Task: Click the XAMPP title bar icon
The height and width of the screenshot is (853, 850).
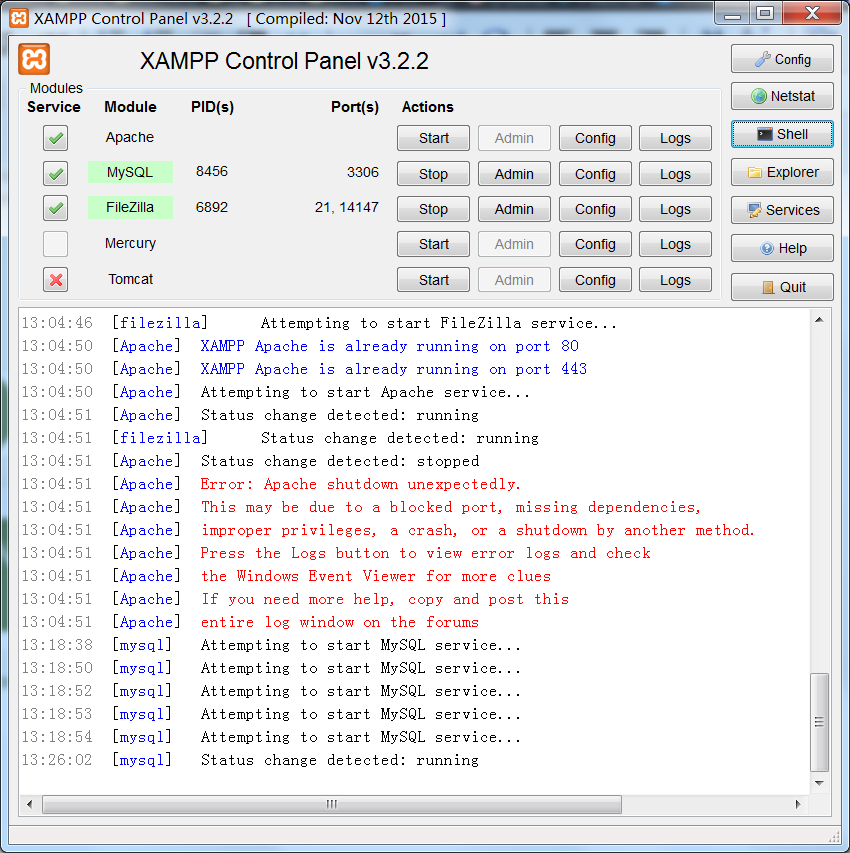Action: coord(19,18)
